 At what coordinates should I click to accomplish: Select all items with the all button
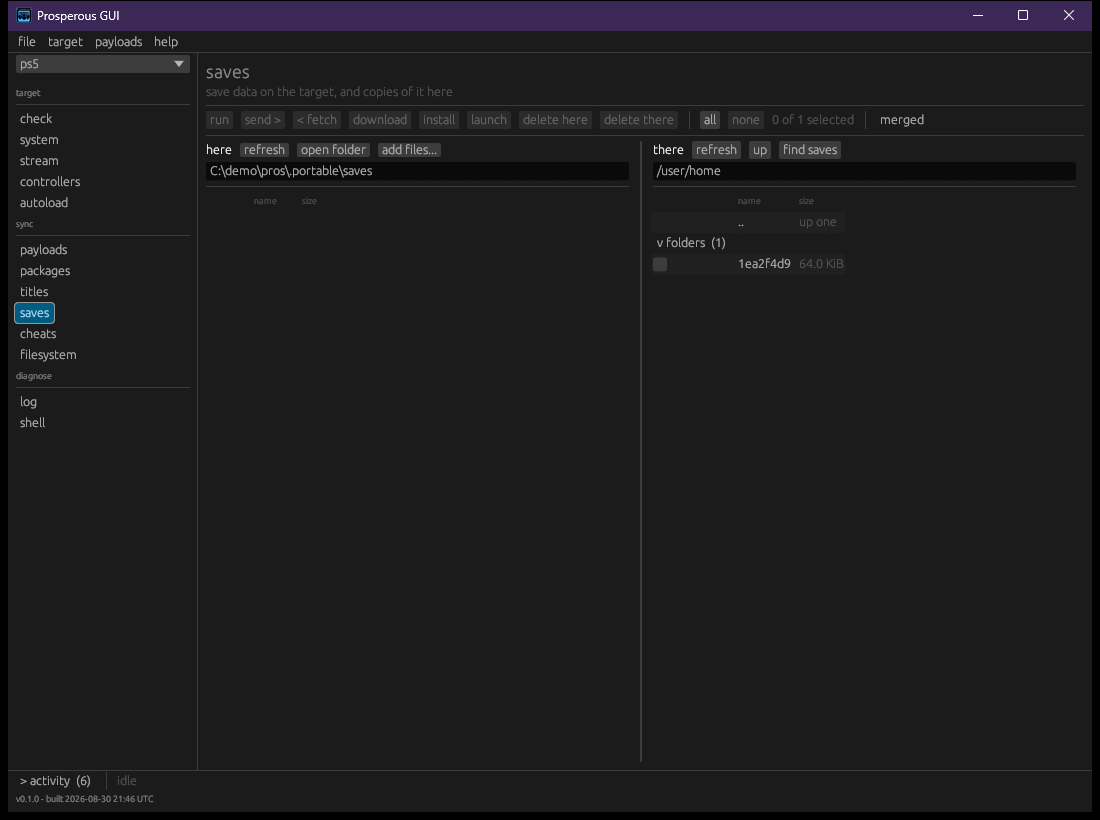[x=710, y=120]
